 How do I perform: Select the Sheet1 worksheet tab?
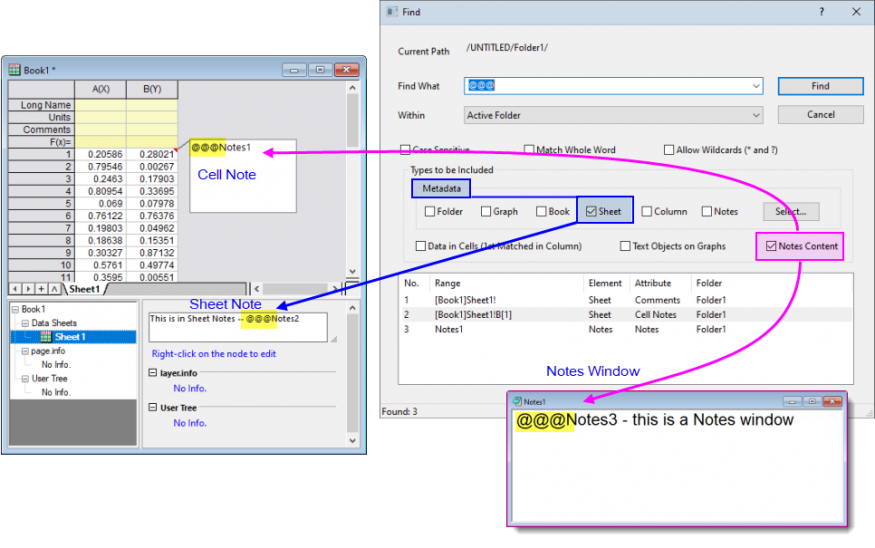pos(84,289)
